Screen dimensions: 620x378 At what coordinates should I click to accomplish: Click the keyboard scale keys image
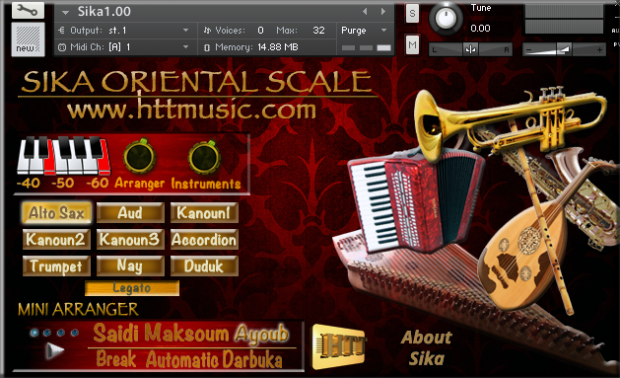[x=63, y=156]
